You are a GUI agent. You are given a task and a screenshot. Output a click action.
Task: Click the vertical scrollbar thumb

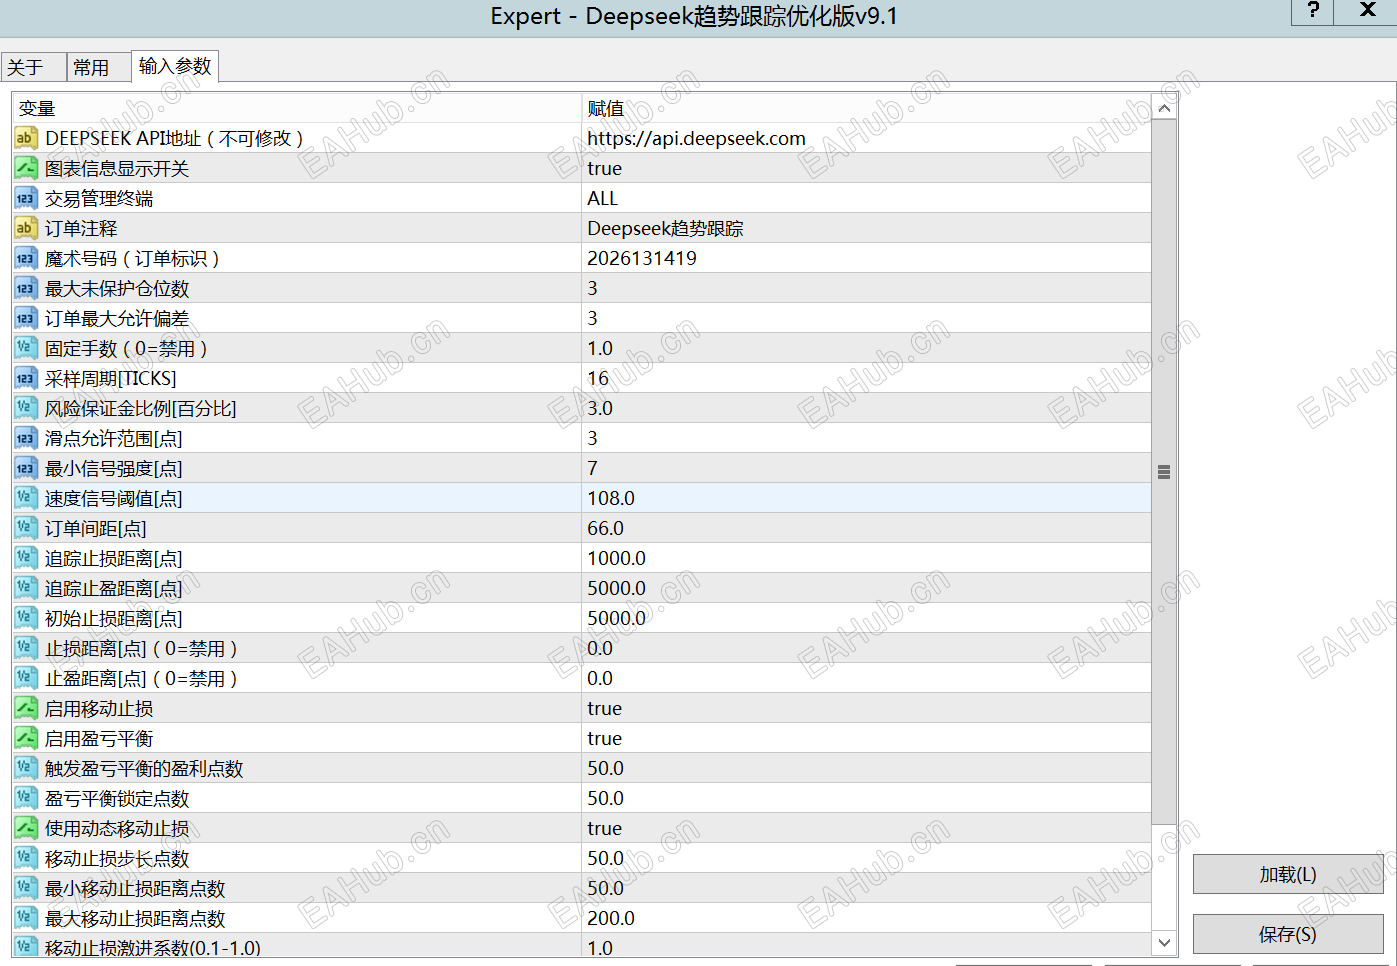coord(1164,473)
